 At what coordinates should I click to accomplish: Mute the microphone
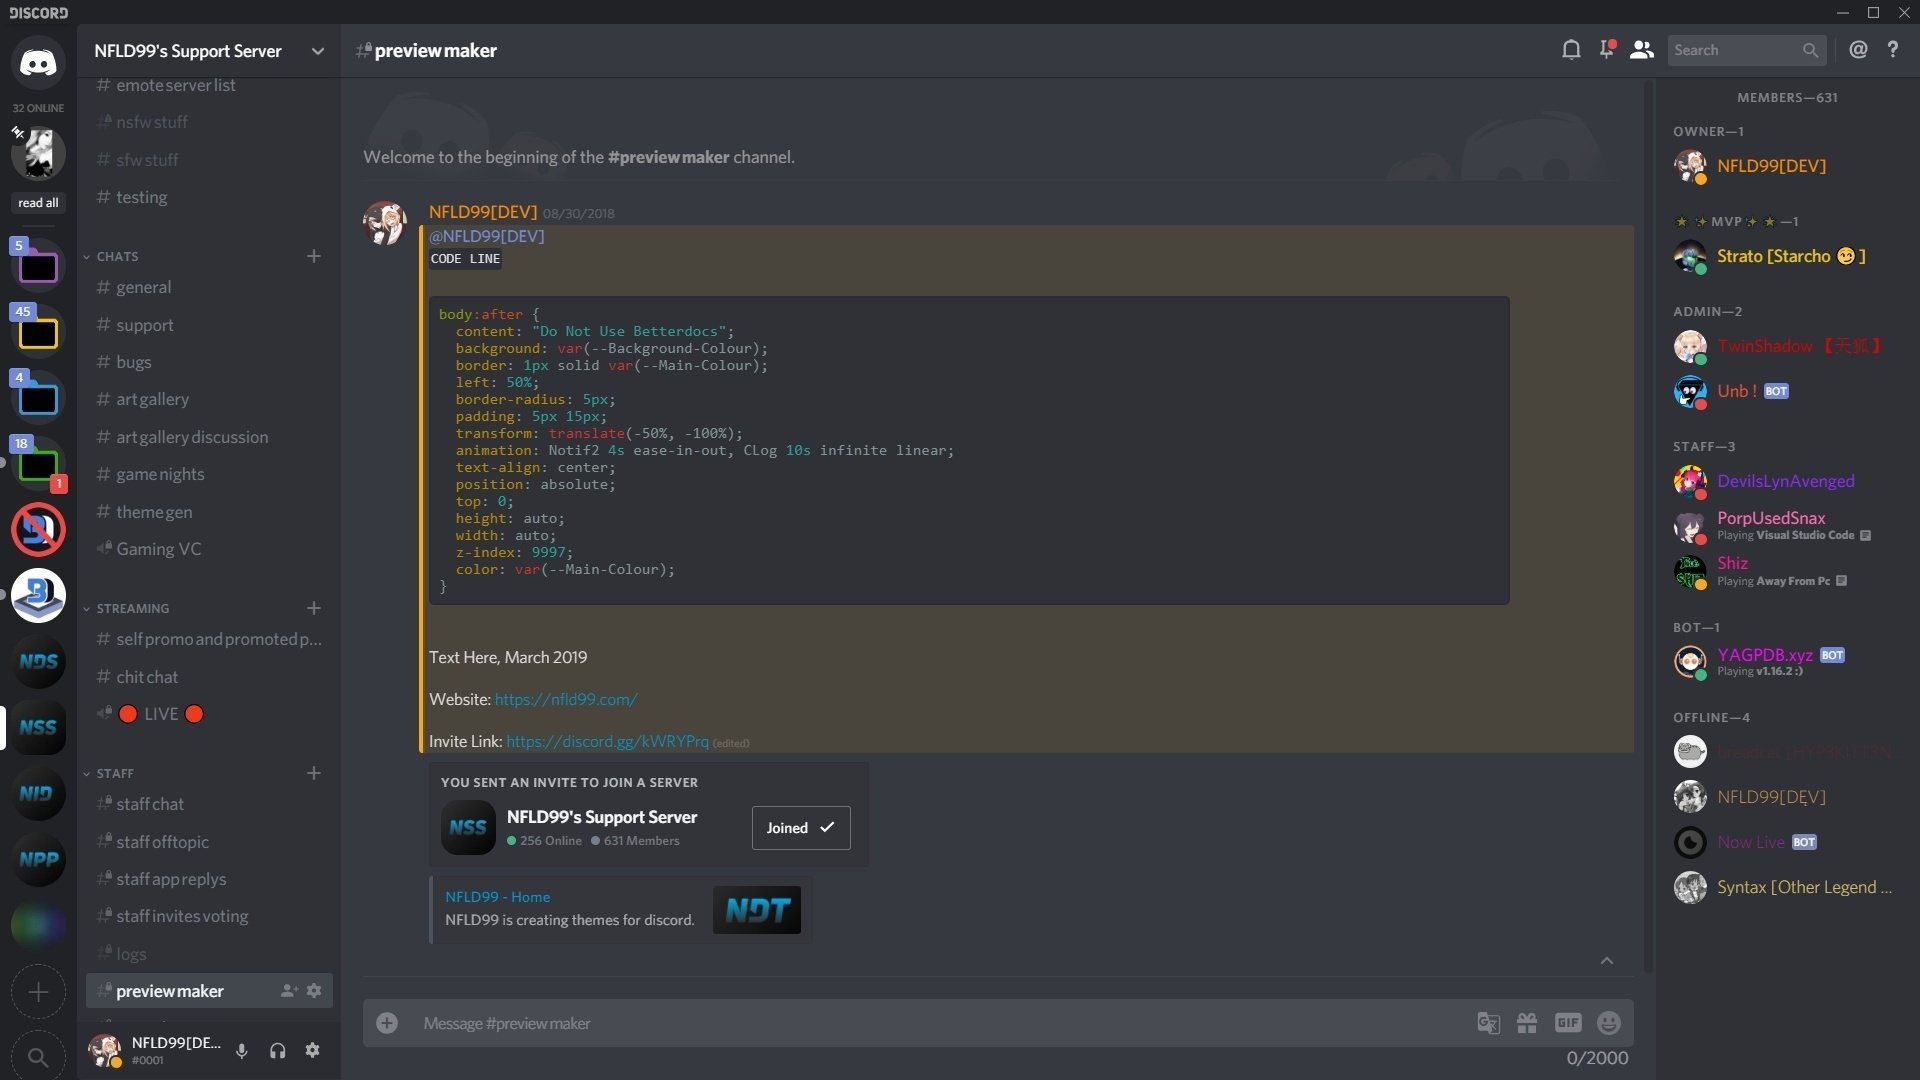click(x=242, y=1050)
